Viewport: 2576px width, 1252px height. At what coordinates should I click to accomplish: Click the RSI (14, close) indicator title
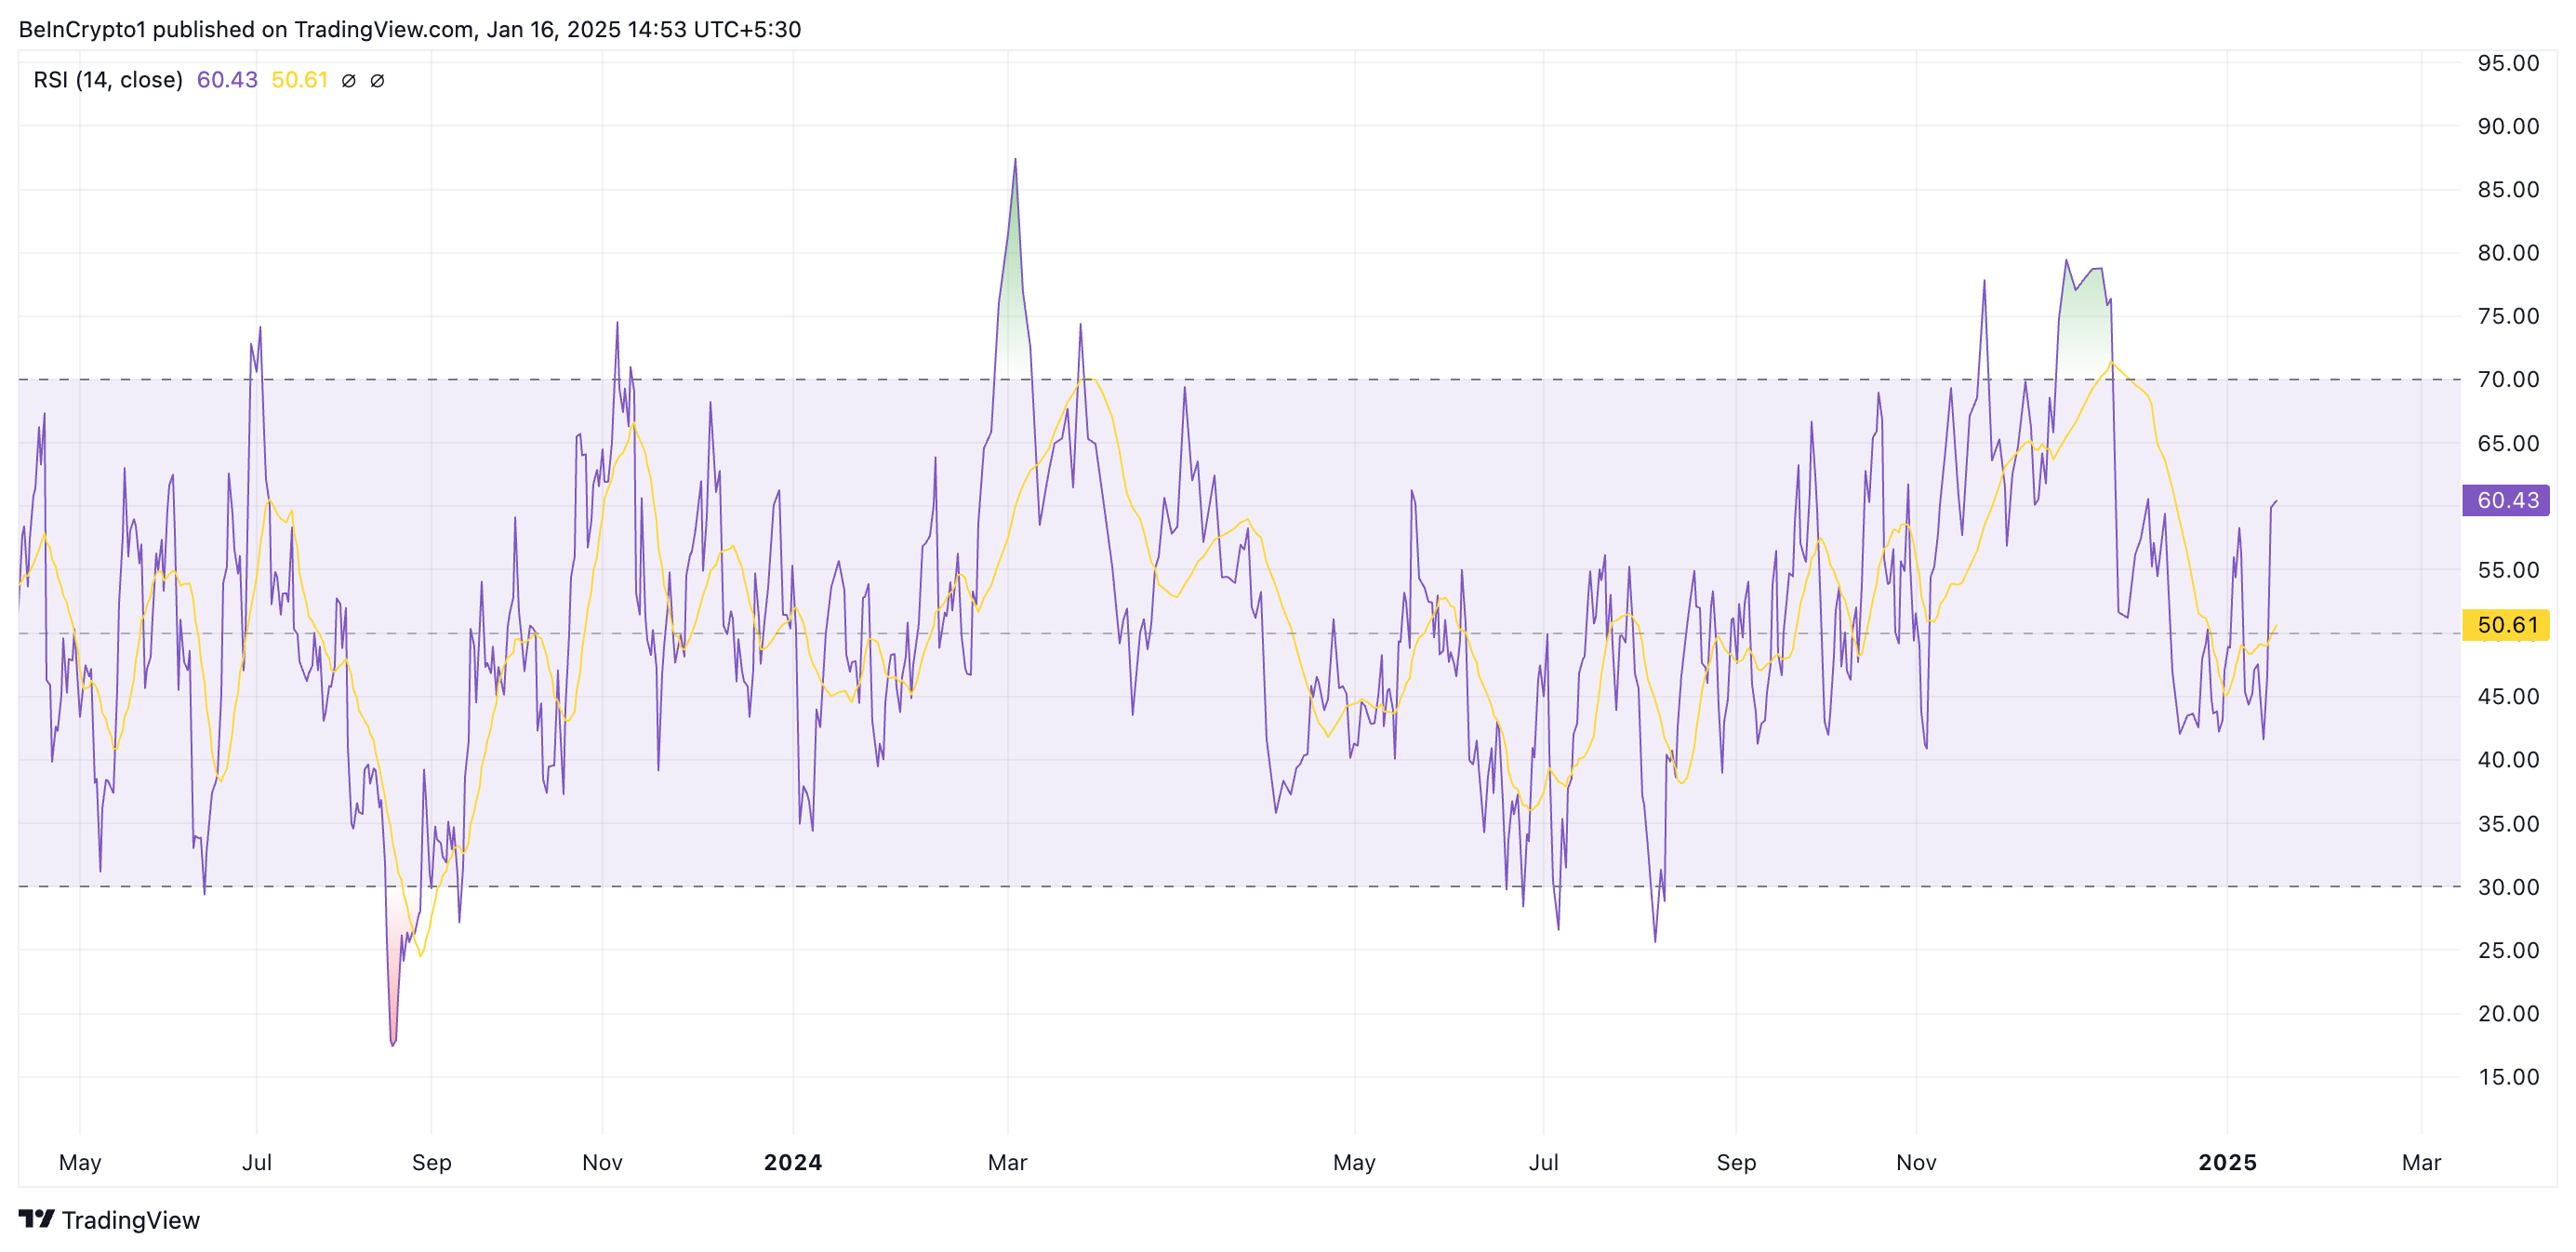pos(108,80)
